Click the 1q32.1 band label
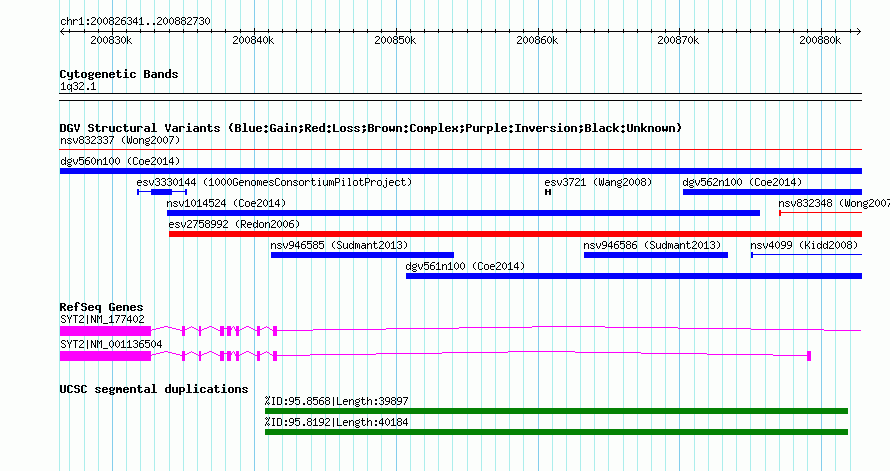Viewport: 890px width, 471px height. coord(78,87)
